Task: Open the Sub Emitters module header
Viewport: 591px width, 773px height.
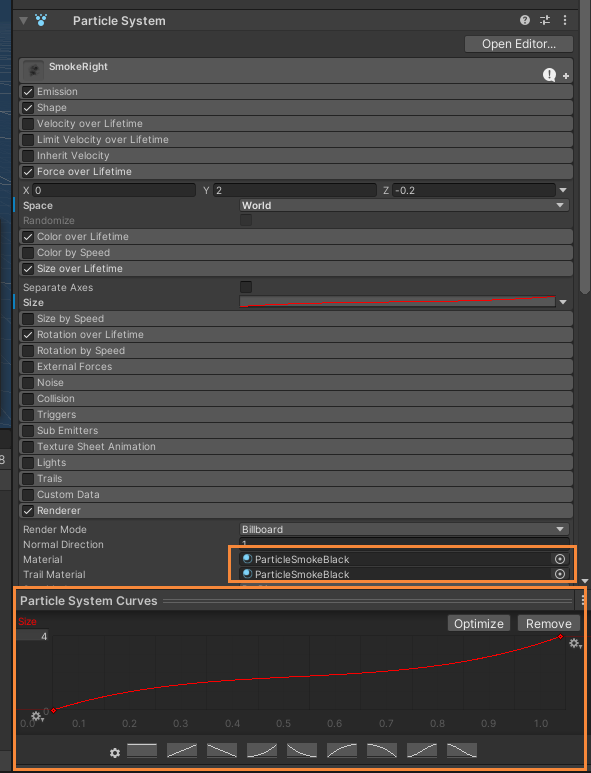Action: (x=296, y=430)
